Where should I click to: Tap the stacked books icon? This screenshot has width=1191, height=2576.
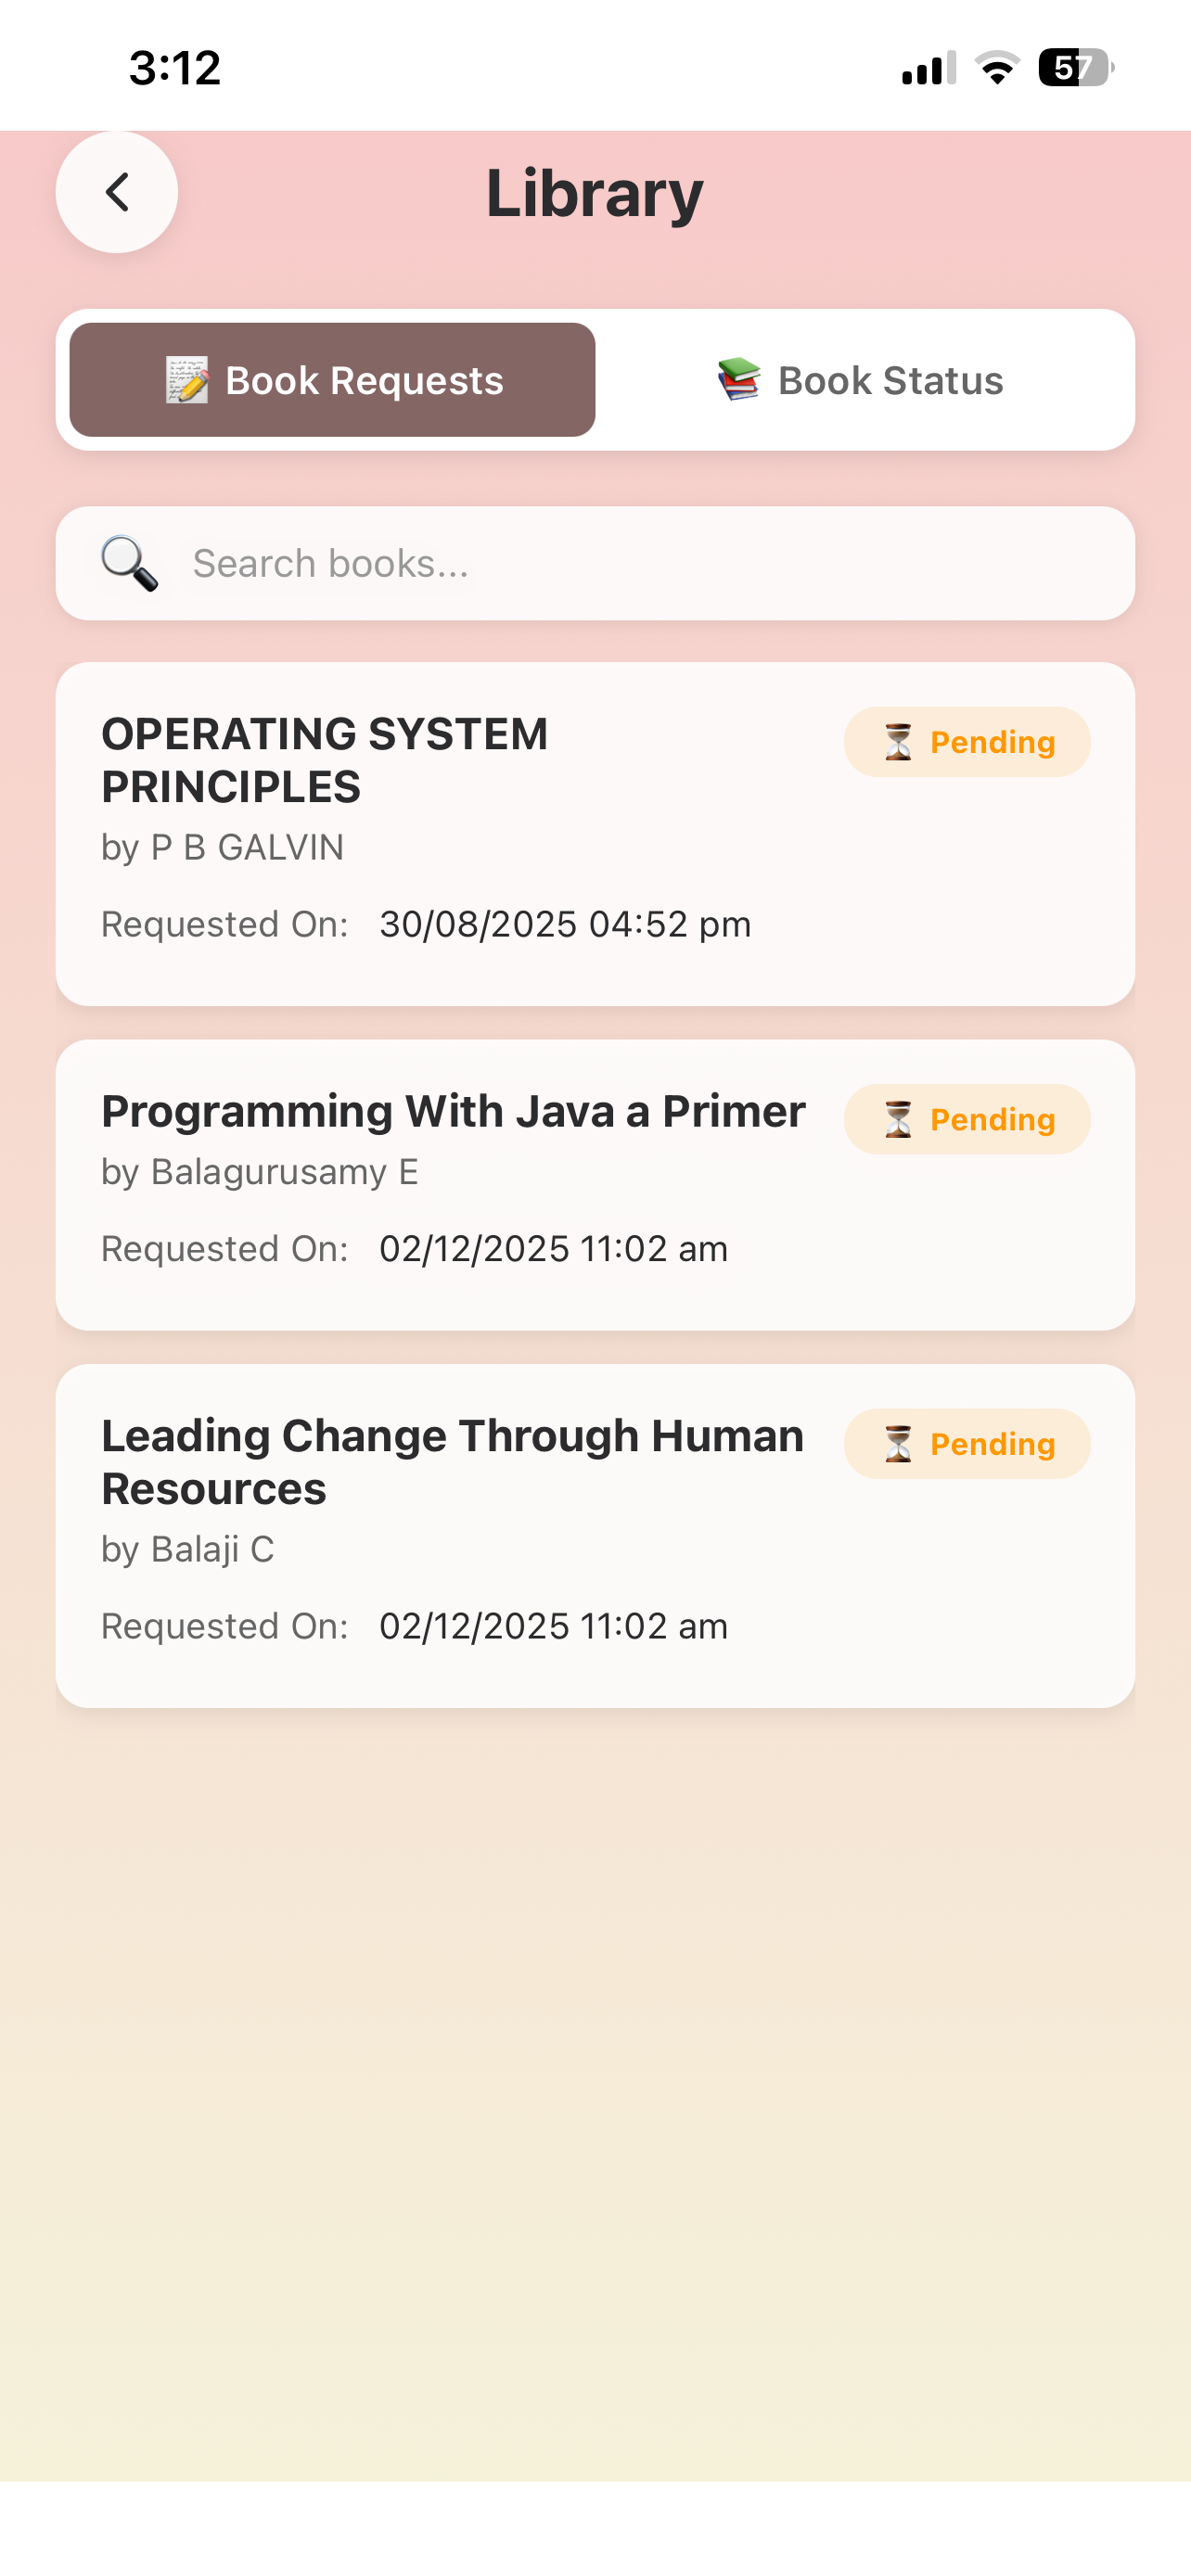739,380
